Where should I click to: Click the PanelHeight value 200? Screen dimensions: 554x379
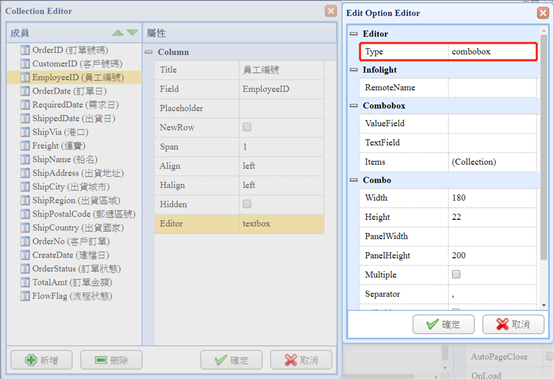(493, 255)
